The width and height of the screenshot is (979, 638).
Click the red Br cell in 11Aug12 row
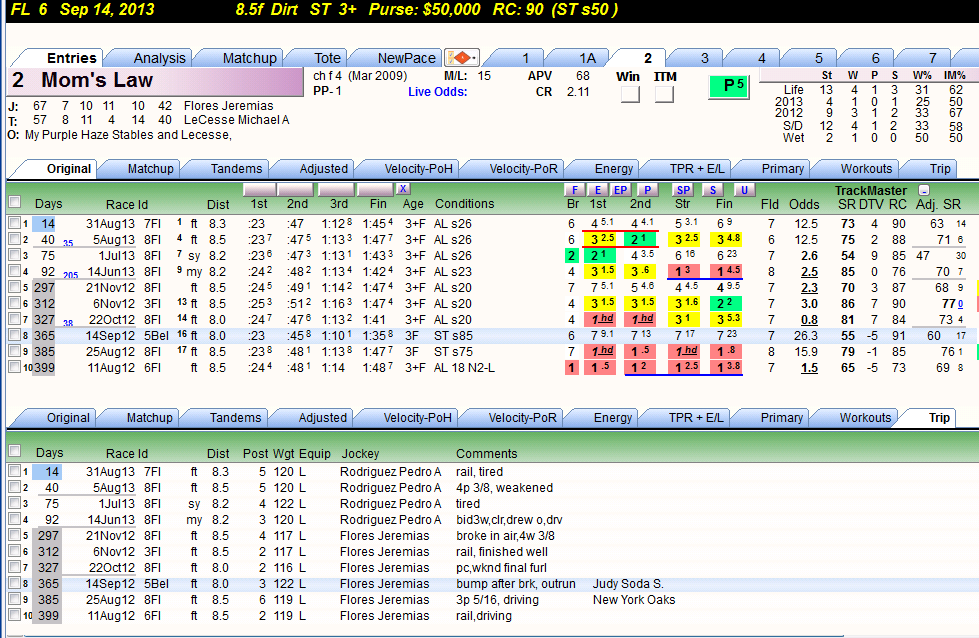click(x=571, y=367)
